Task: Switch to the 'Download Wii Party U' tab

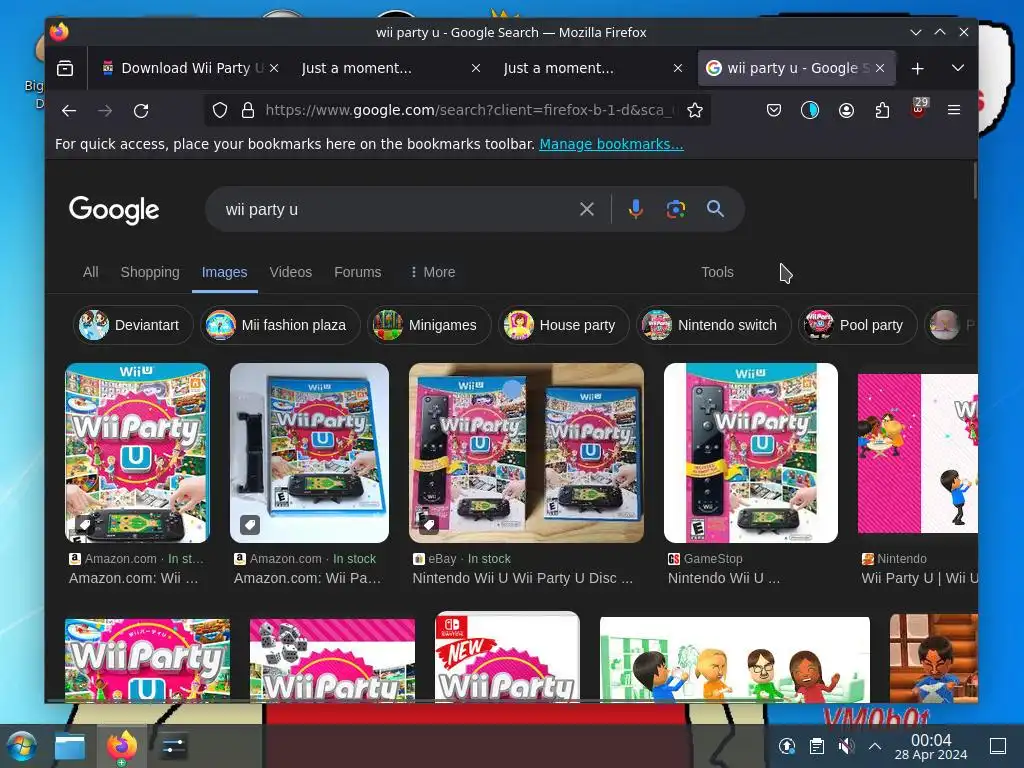Action: (184, 68)
